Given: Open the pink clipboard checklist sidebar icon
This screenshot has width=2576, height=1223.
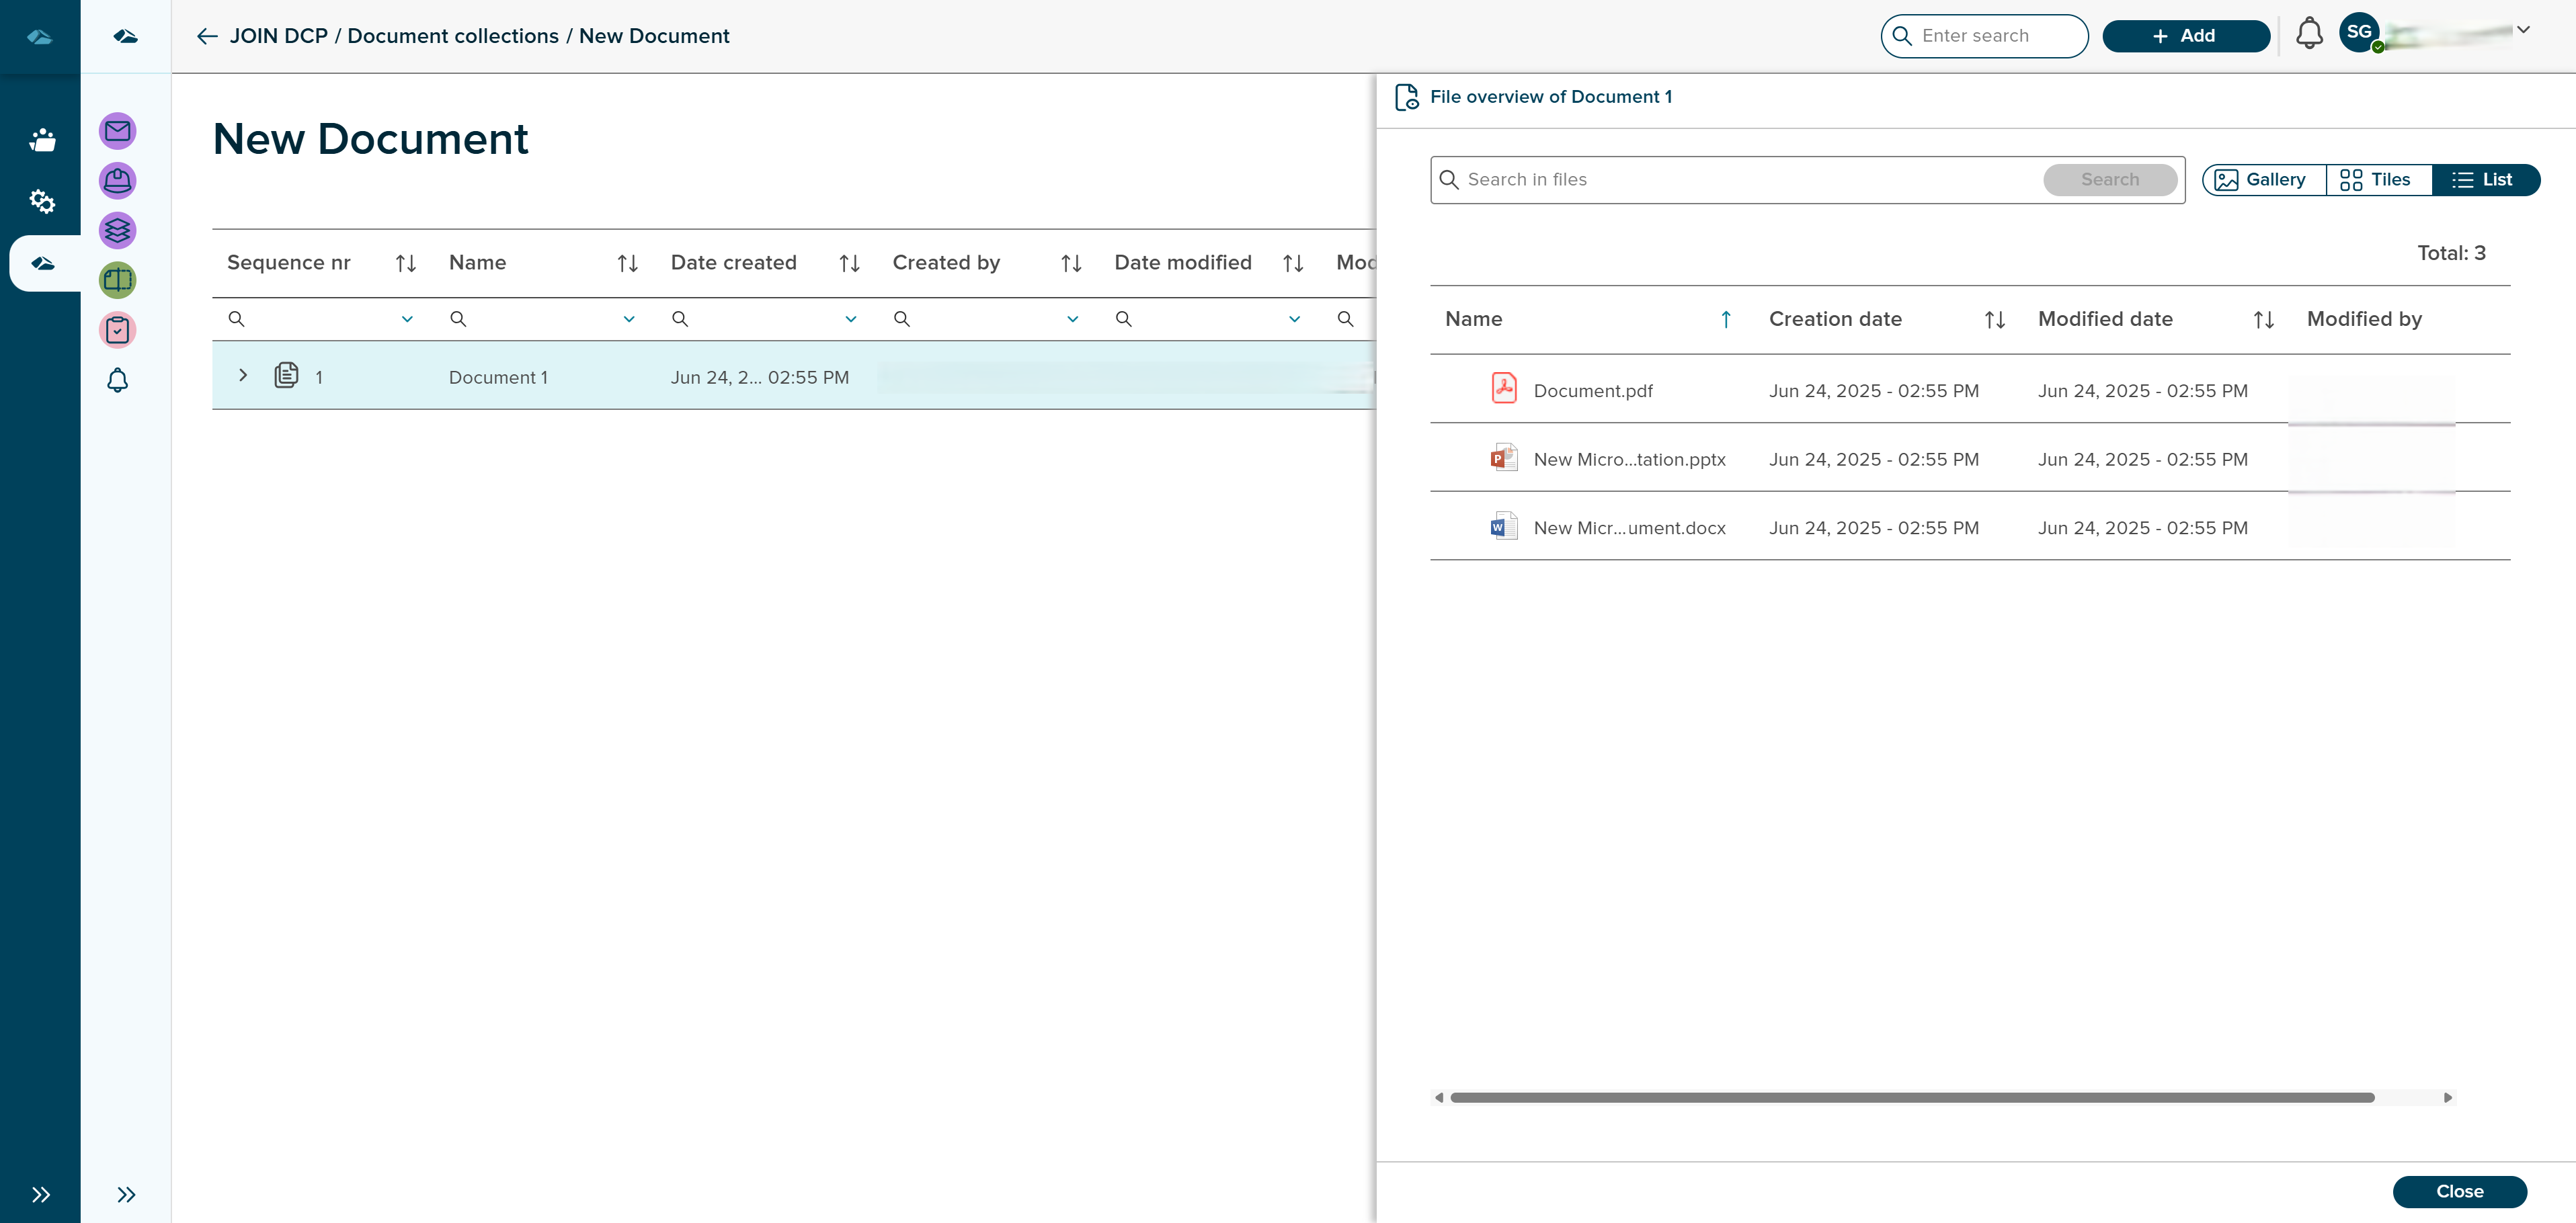Looking at the screenshot, I should tap(117, 330).
